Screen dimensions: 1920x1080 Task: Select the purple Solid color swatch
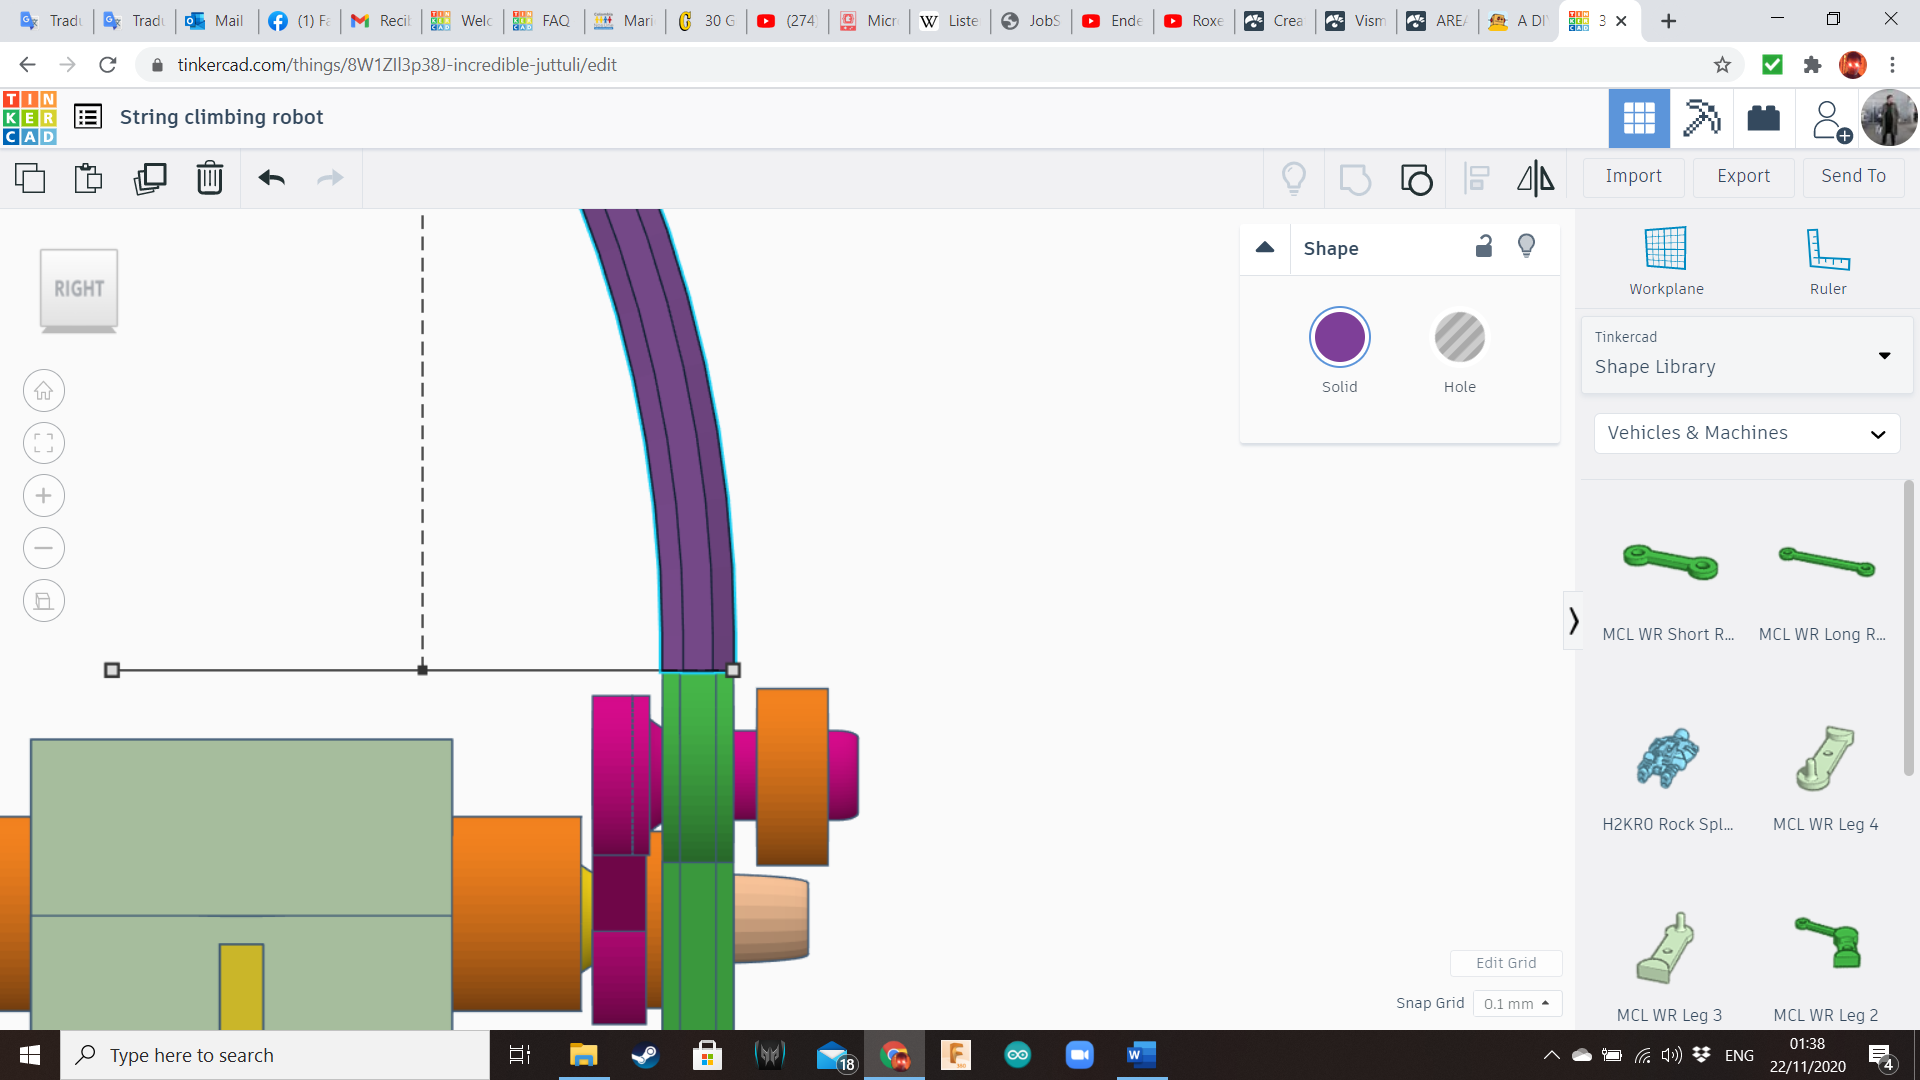(x=1339, y=338)
